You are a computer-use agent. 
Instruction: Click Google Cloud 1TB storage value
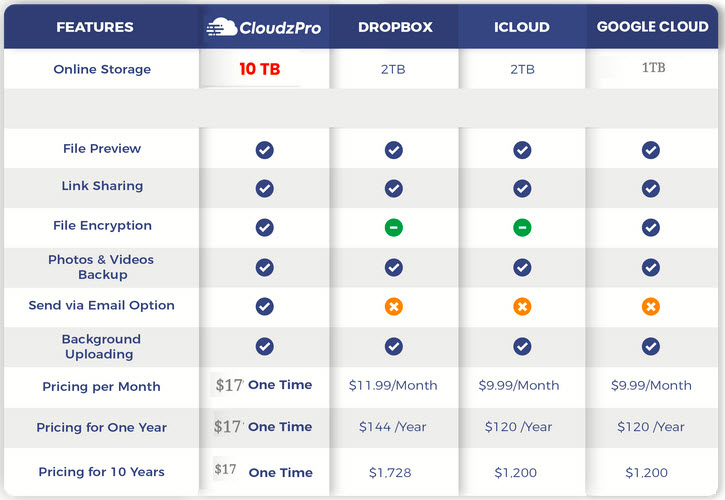pyautogui.click(x=653, y=68)
